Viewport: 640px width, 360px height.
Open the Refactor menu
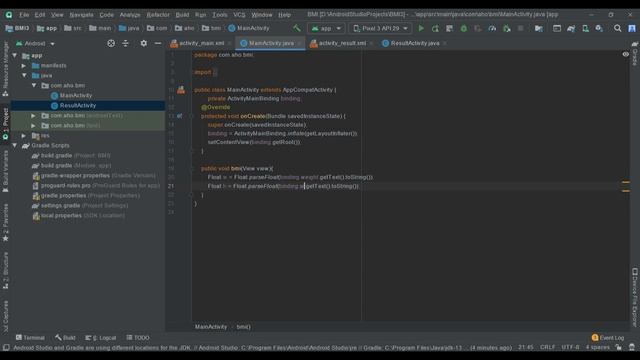click(158, 15)
